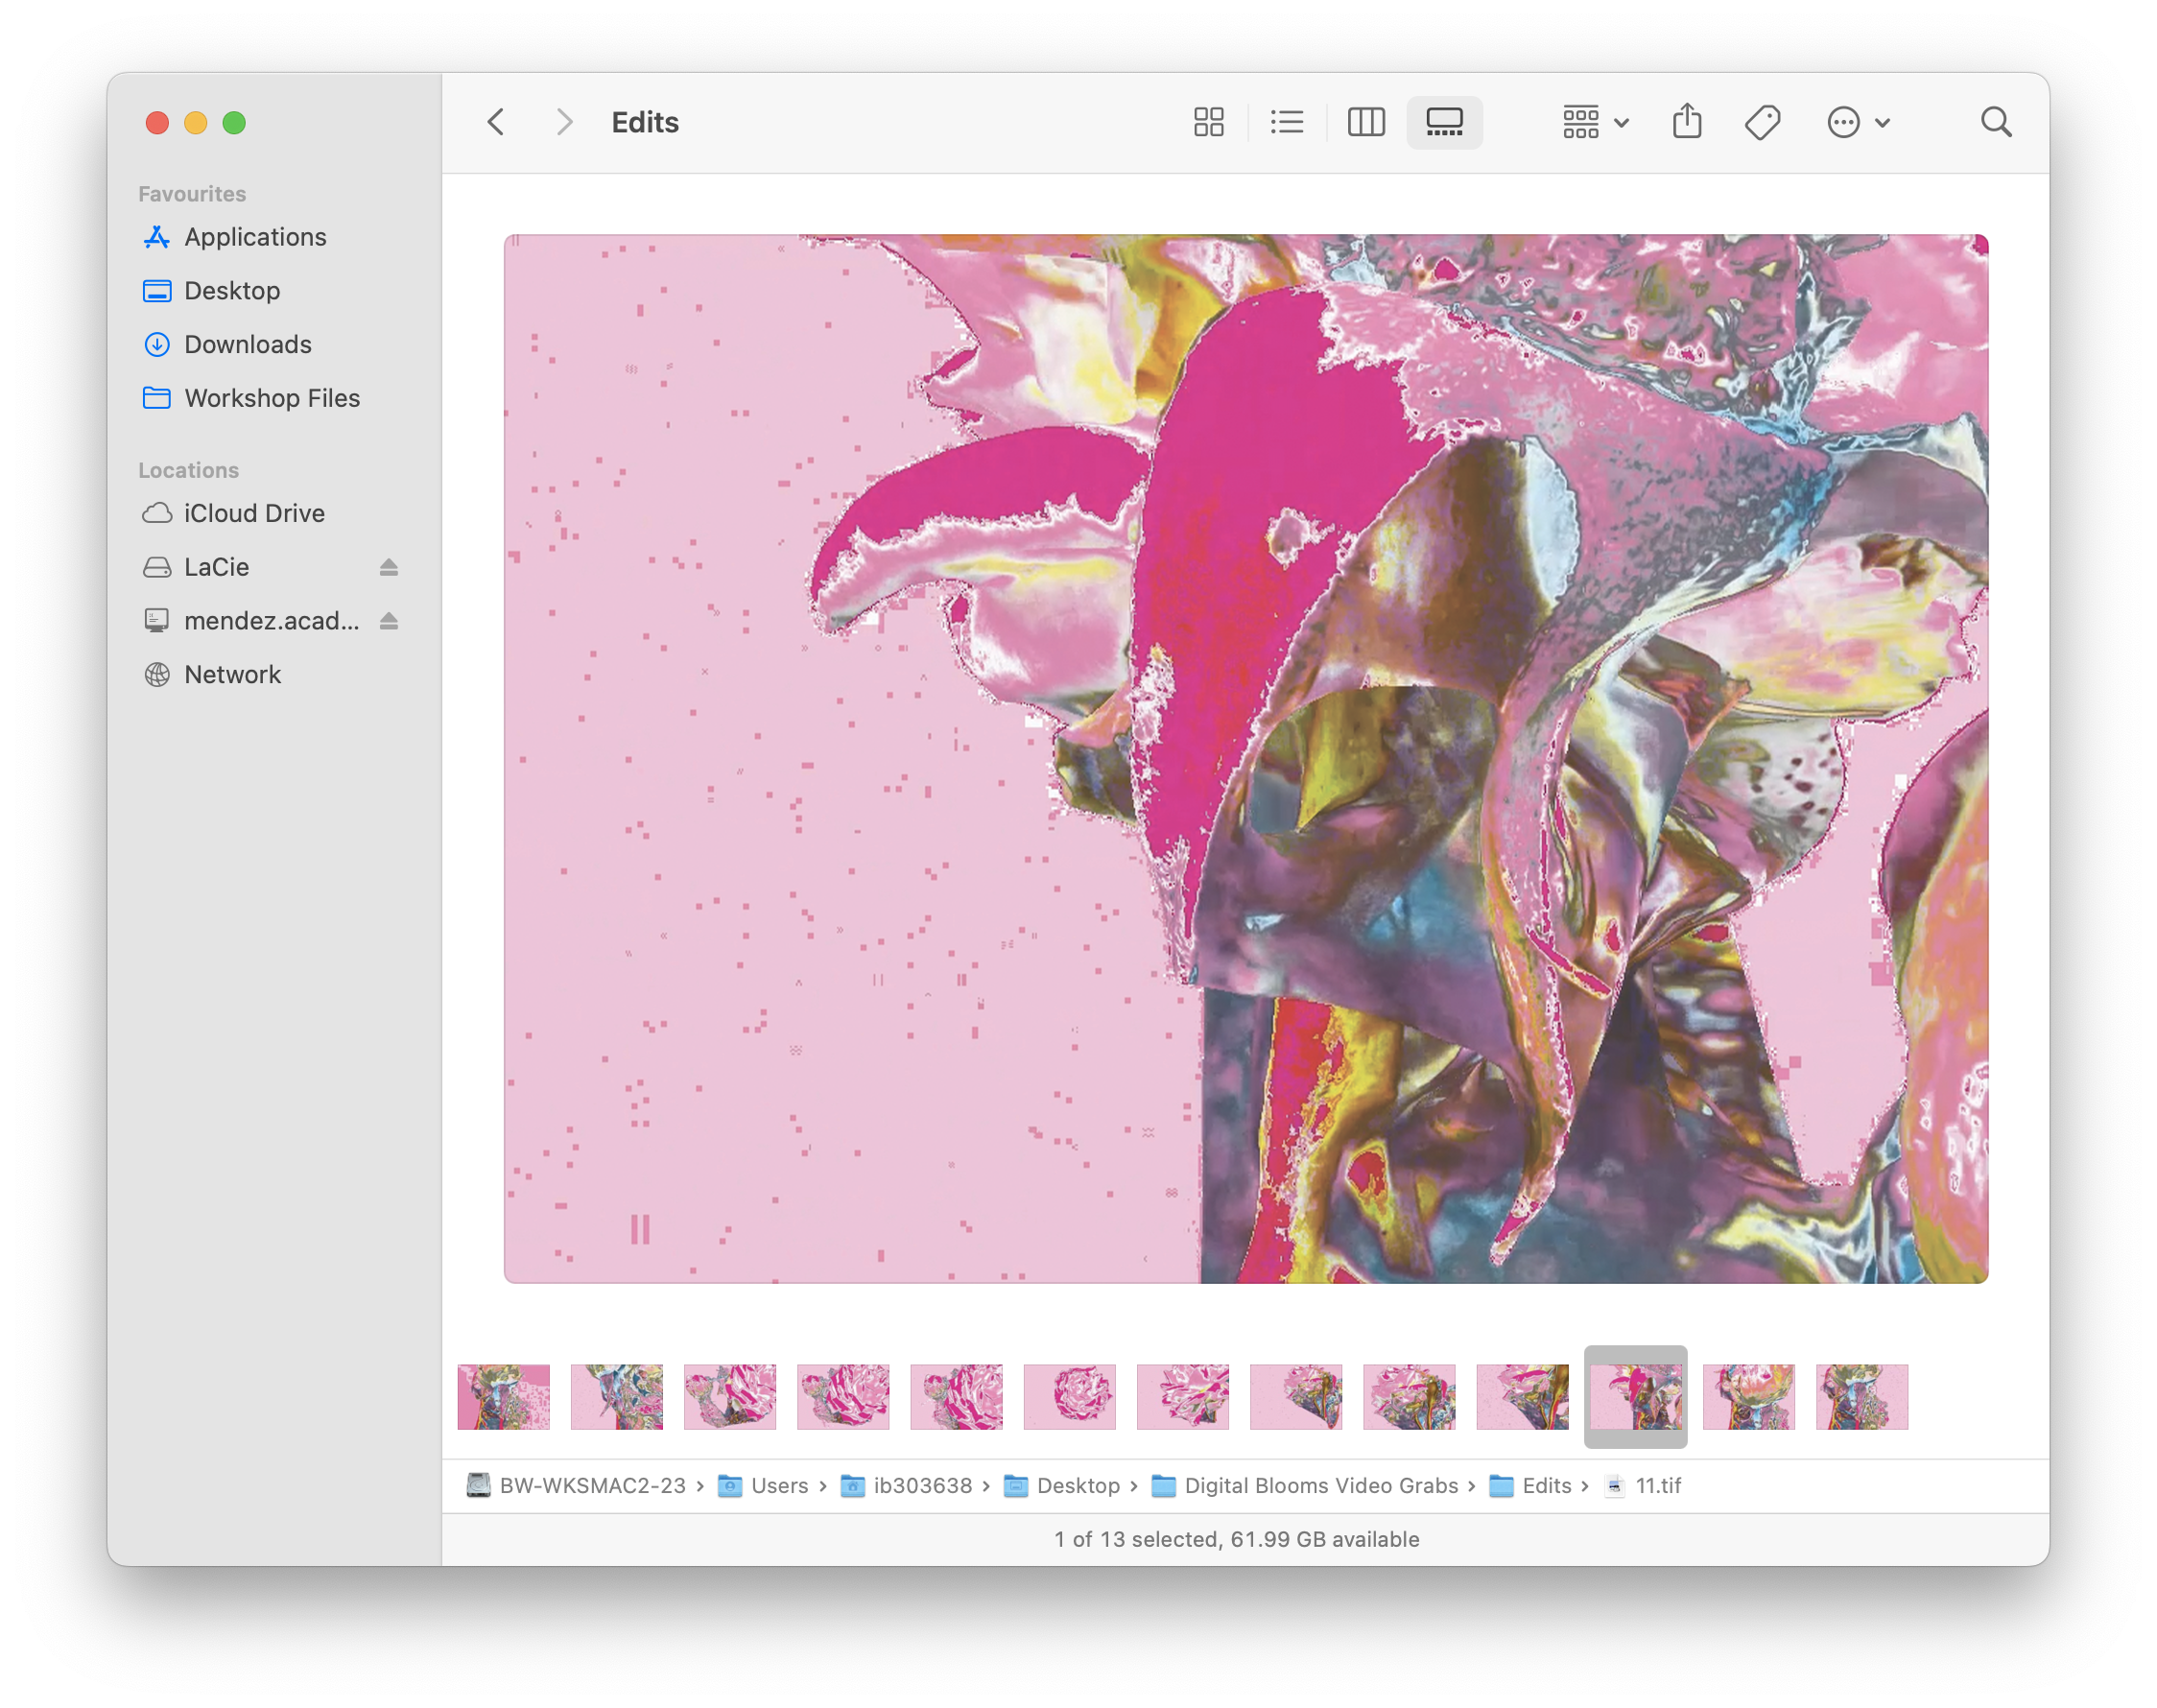Select the sixth thumbnail with single rose
The image size is (2157, 1708).
coord(1070,1397)
